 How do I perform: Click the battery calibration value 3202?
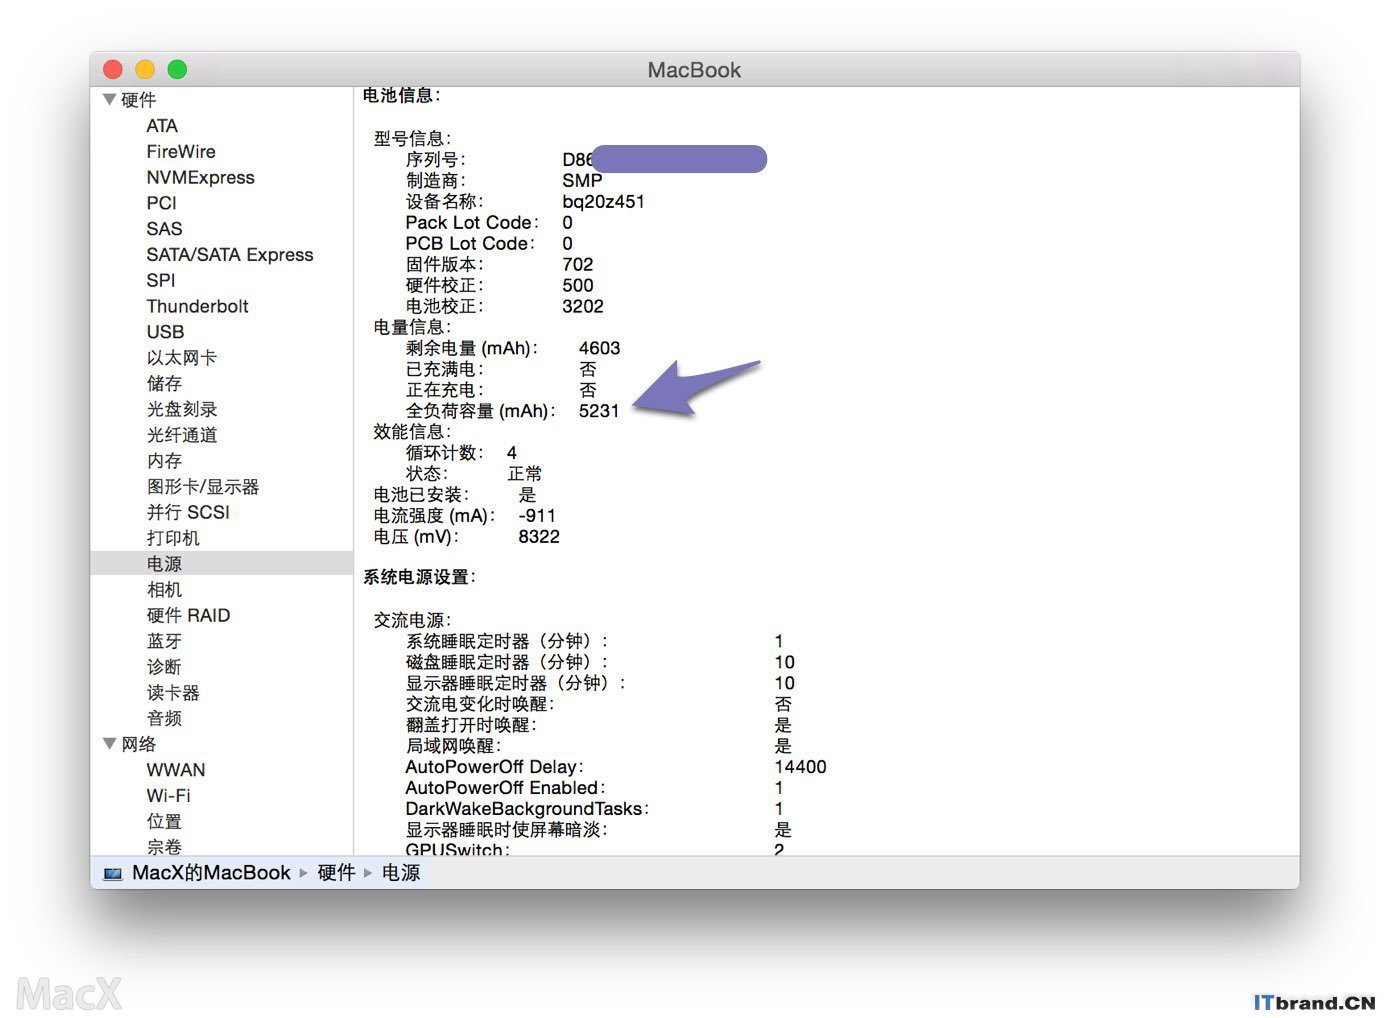coord(583,307)
